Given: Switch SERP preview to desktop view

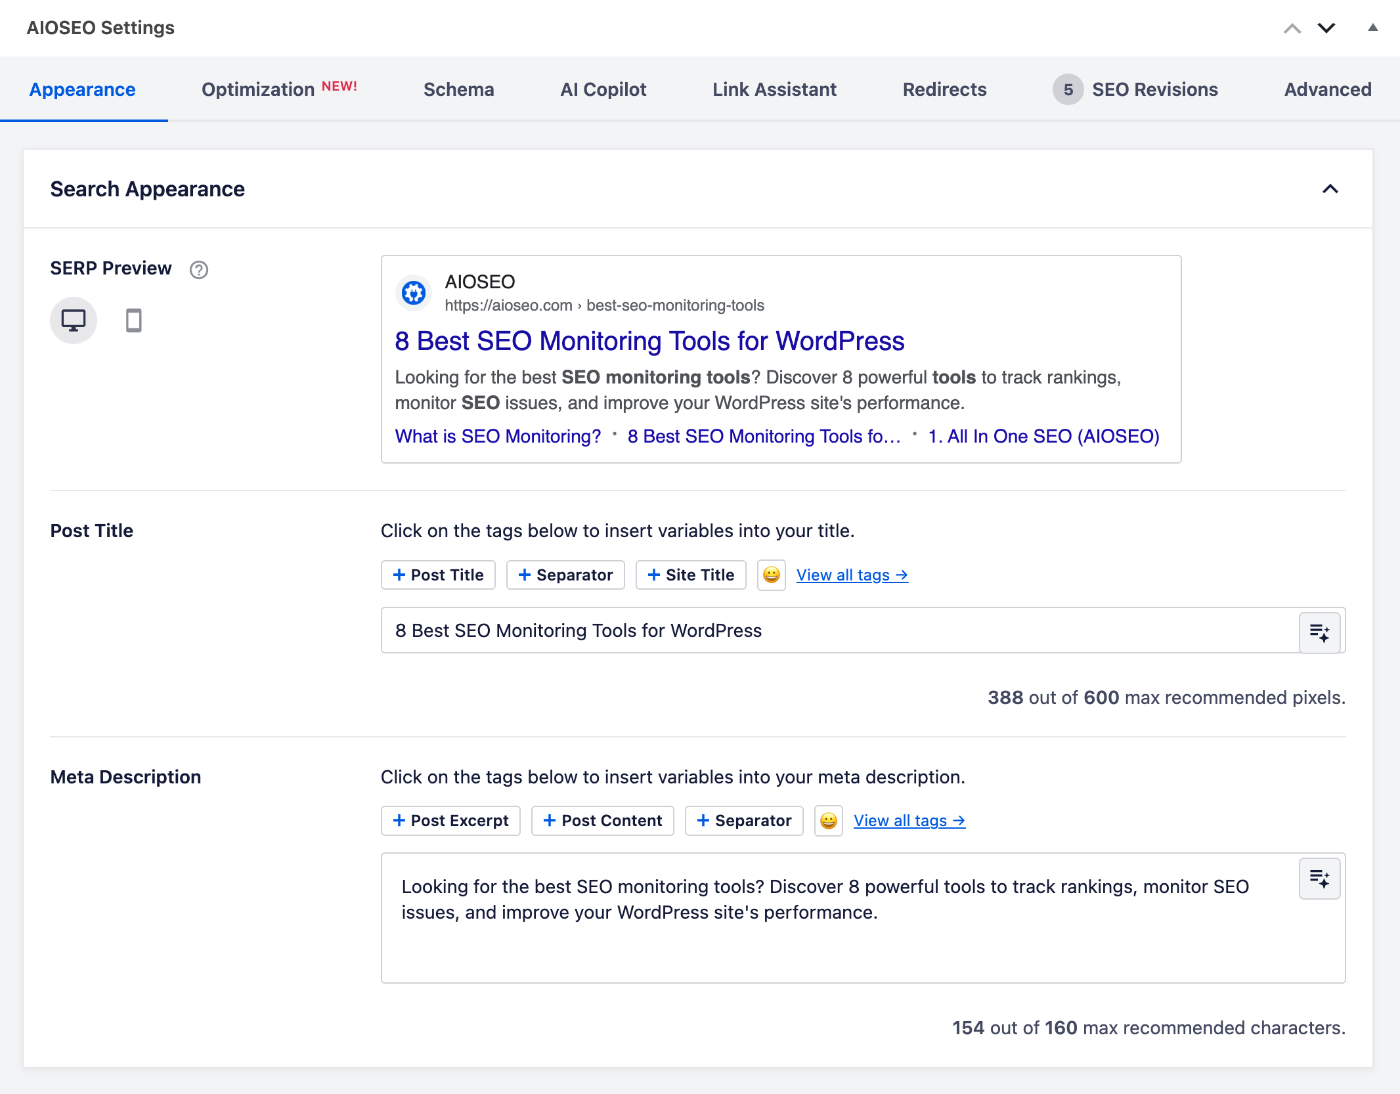Looking at the screenshot, I should coord(73,320).
